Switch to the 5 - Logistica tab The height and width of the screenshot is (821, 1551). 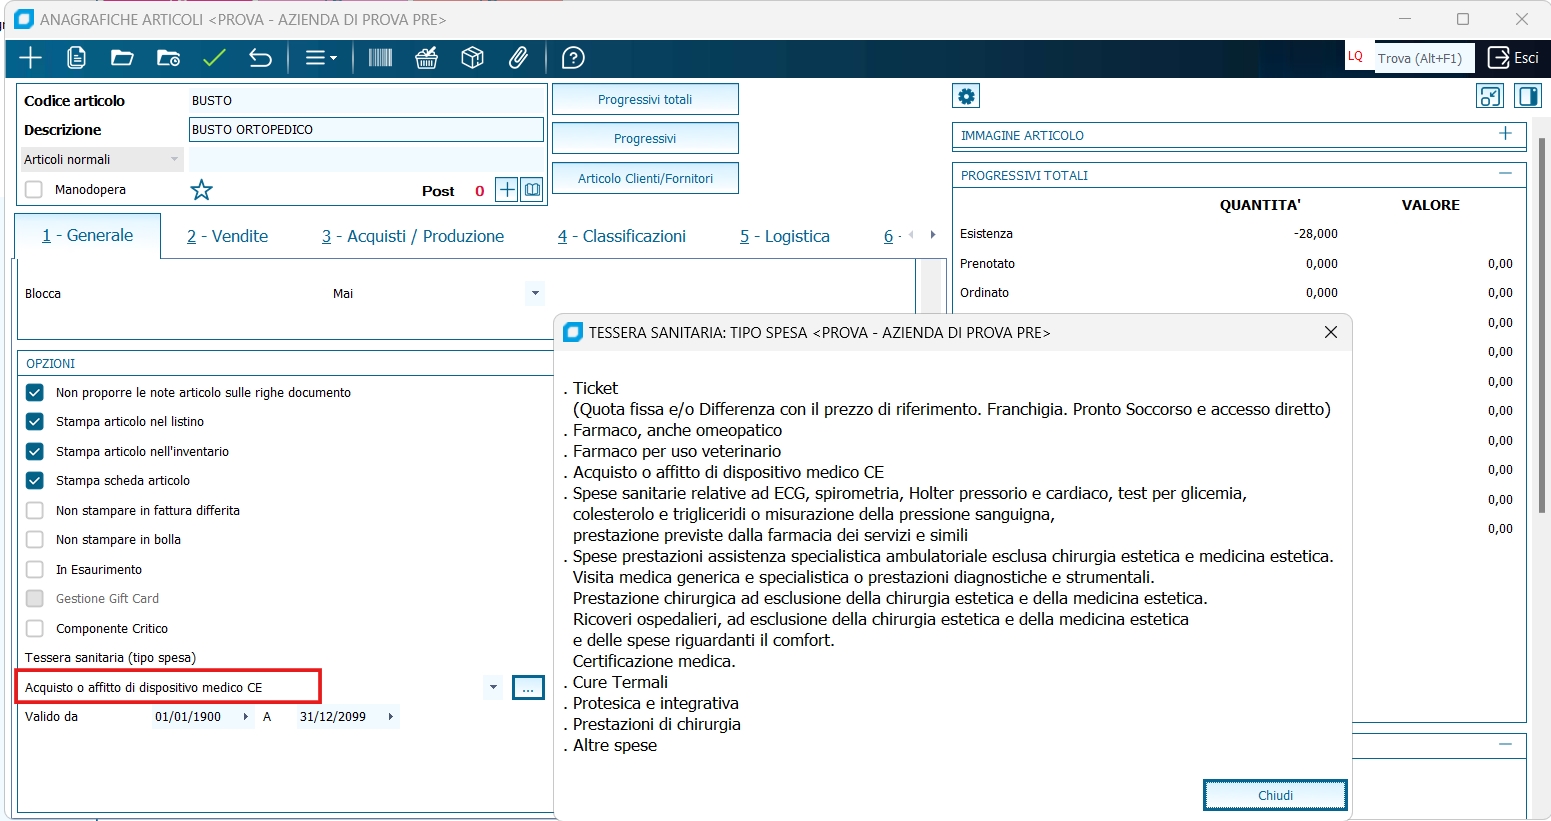(x=785, y=236)
